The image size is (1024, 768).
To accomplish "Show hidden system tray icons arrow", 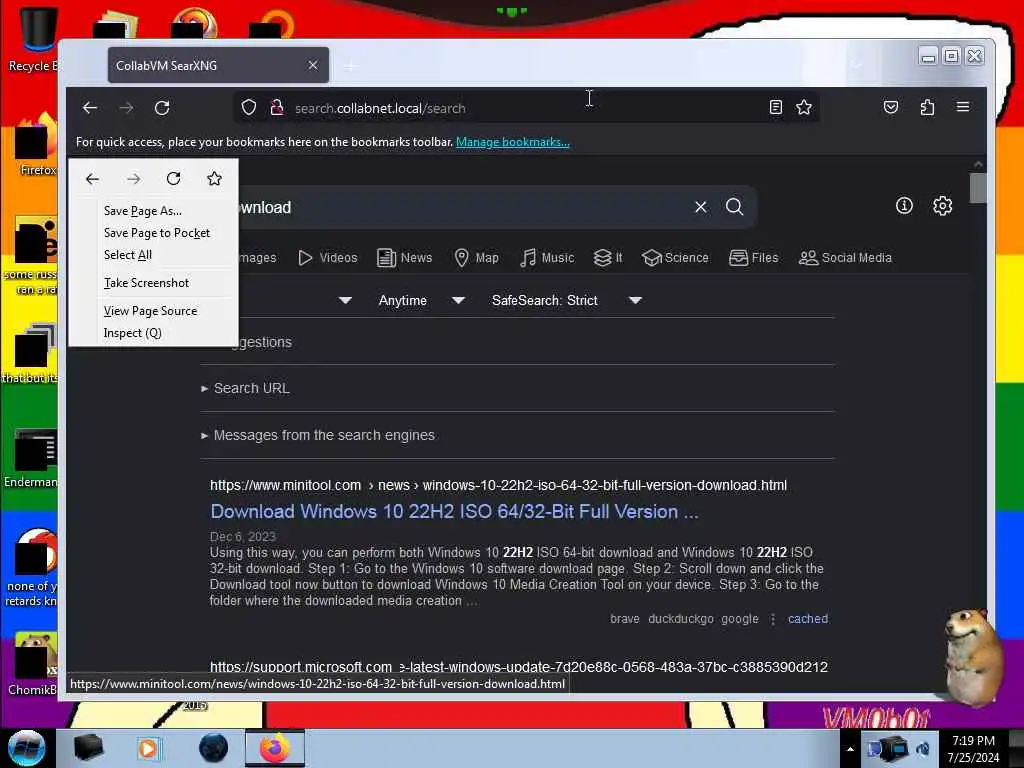I will point(850,749).
